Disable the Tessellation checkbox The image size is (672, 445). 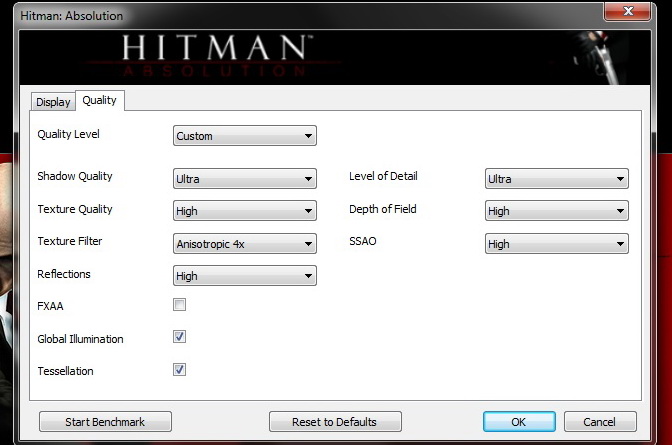pyautogui.click(x=180, y=370)
